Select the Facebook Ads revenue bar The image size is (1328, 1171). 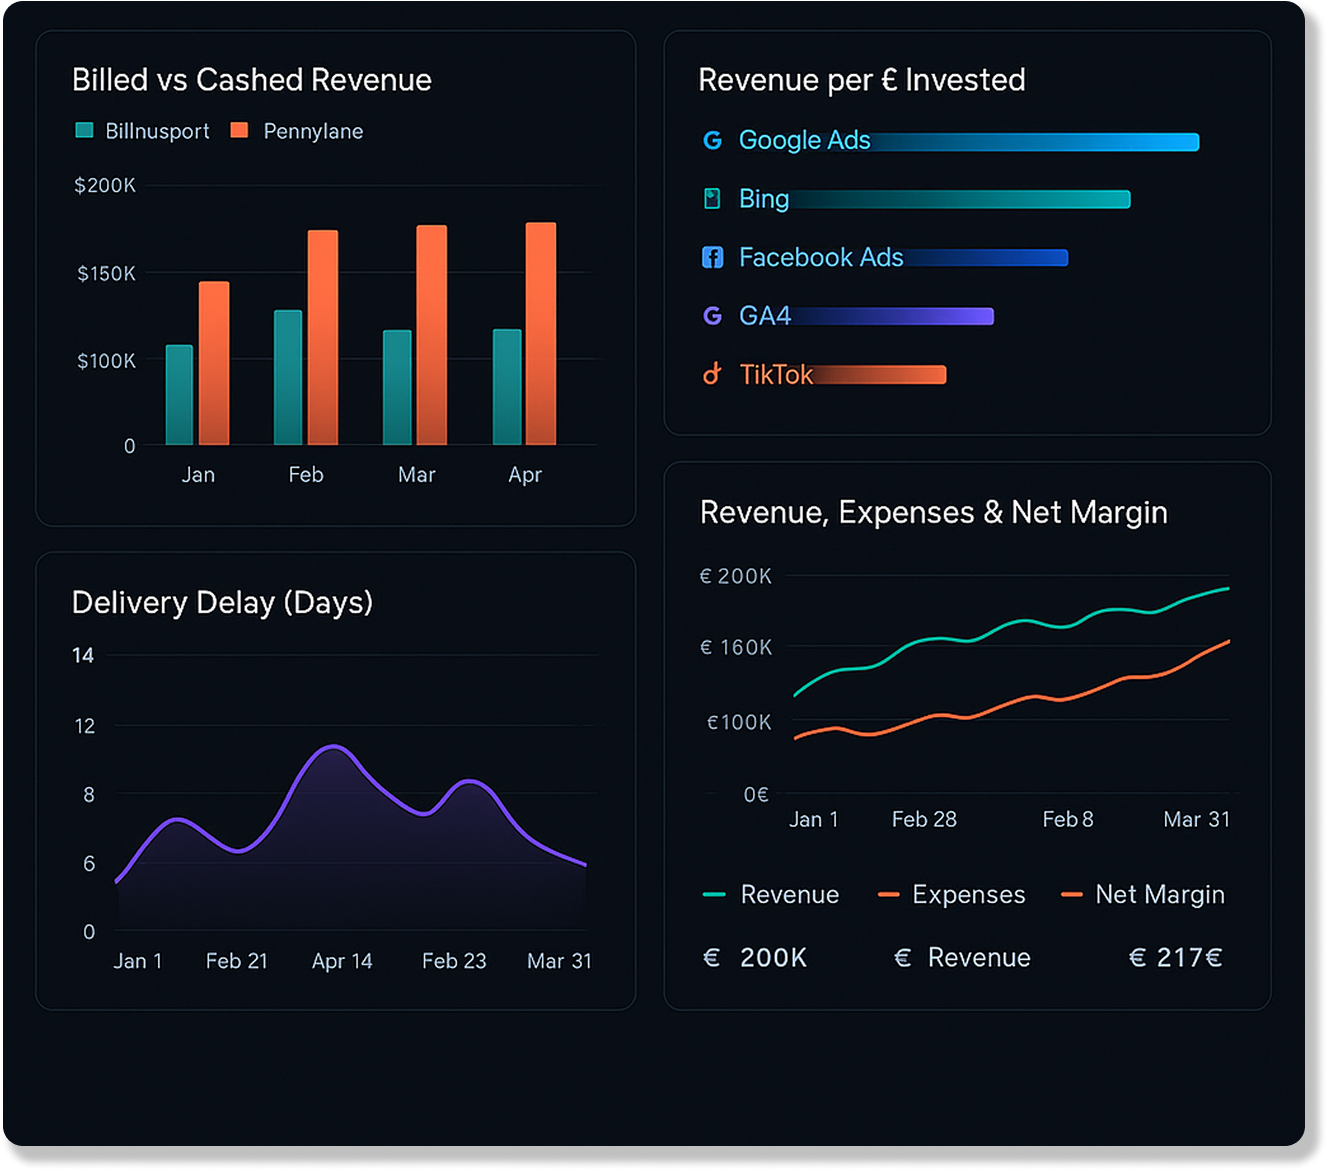986,258
